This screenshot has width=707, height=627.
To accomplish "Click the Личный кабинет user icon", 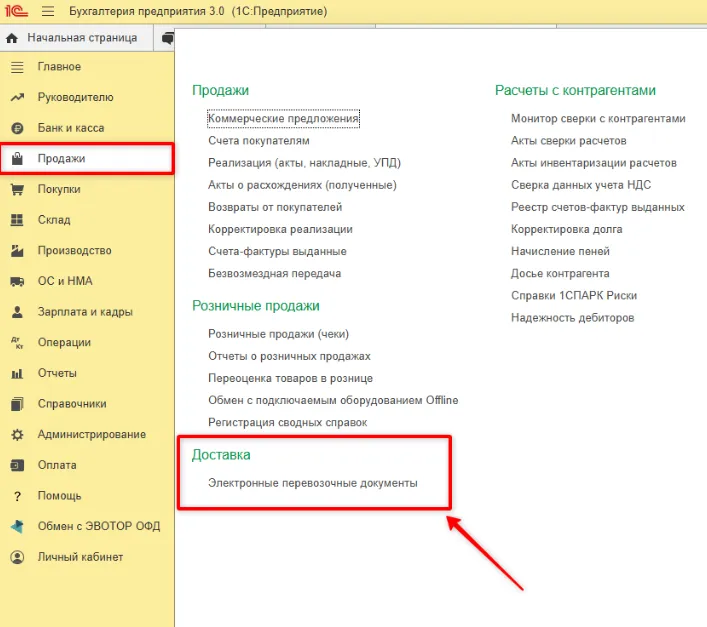I will point(17,558).
